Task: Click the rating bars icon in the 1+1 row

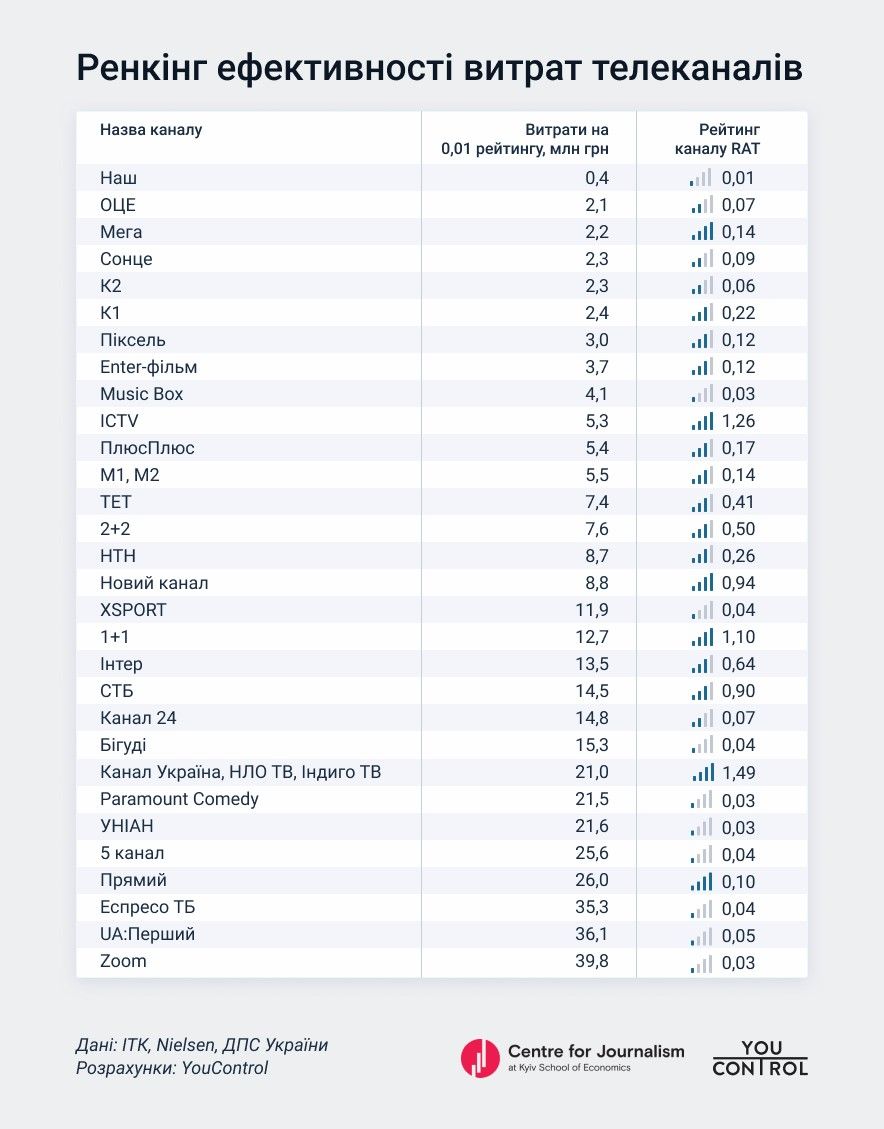Action: click(701, 638)
